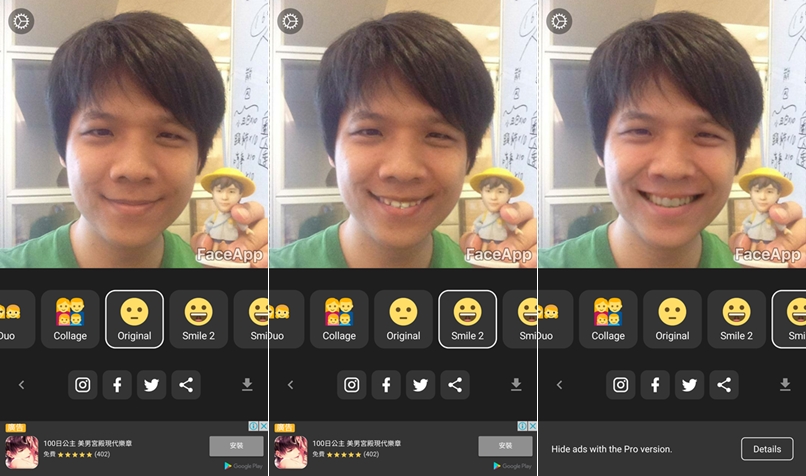Tap the 安裝 install button in left ad
This screenshot has height=476, width=806.
[x=236, y=446]
